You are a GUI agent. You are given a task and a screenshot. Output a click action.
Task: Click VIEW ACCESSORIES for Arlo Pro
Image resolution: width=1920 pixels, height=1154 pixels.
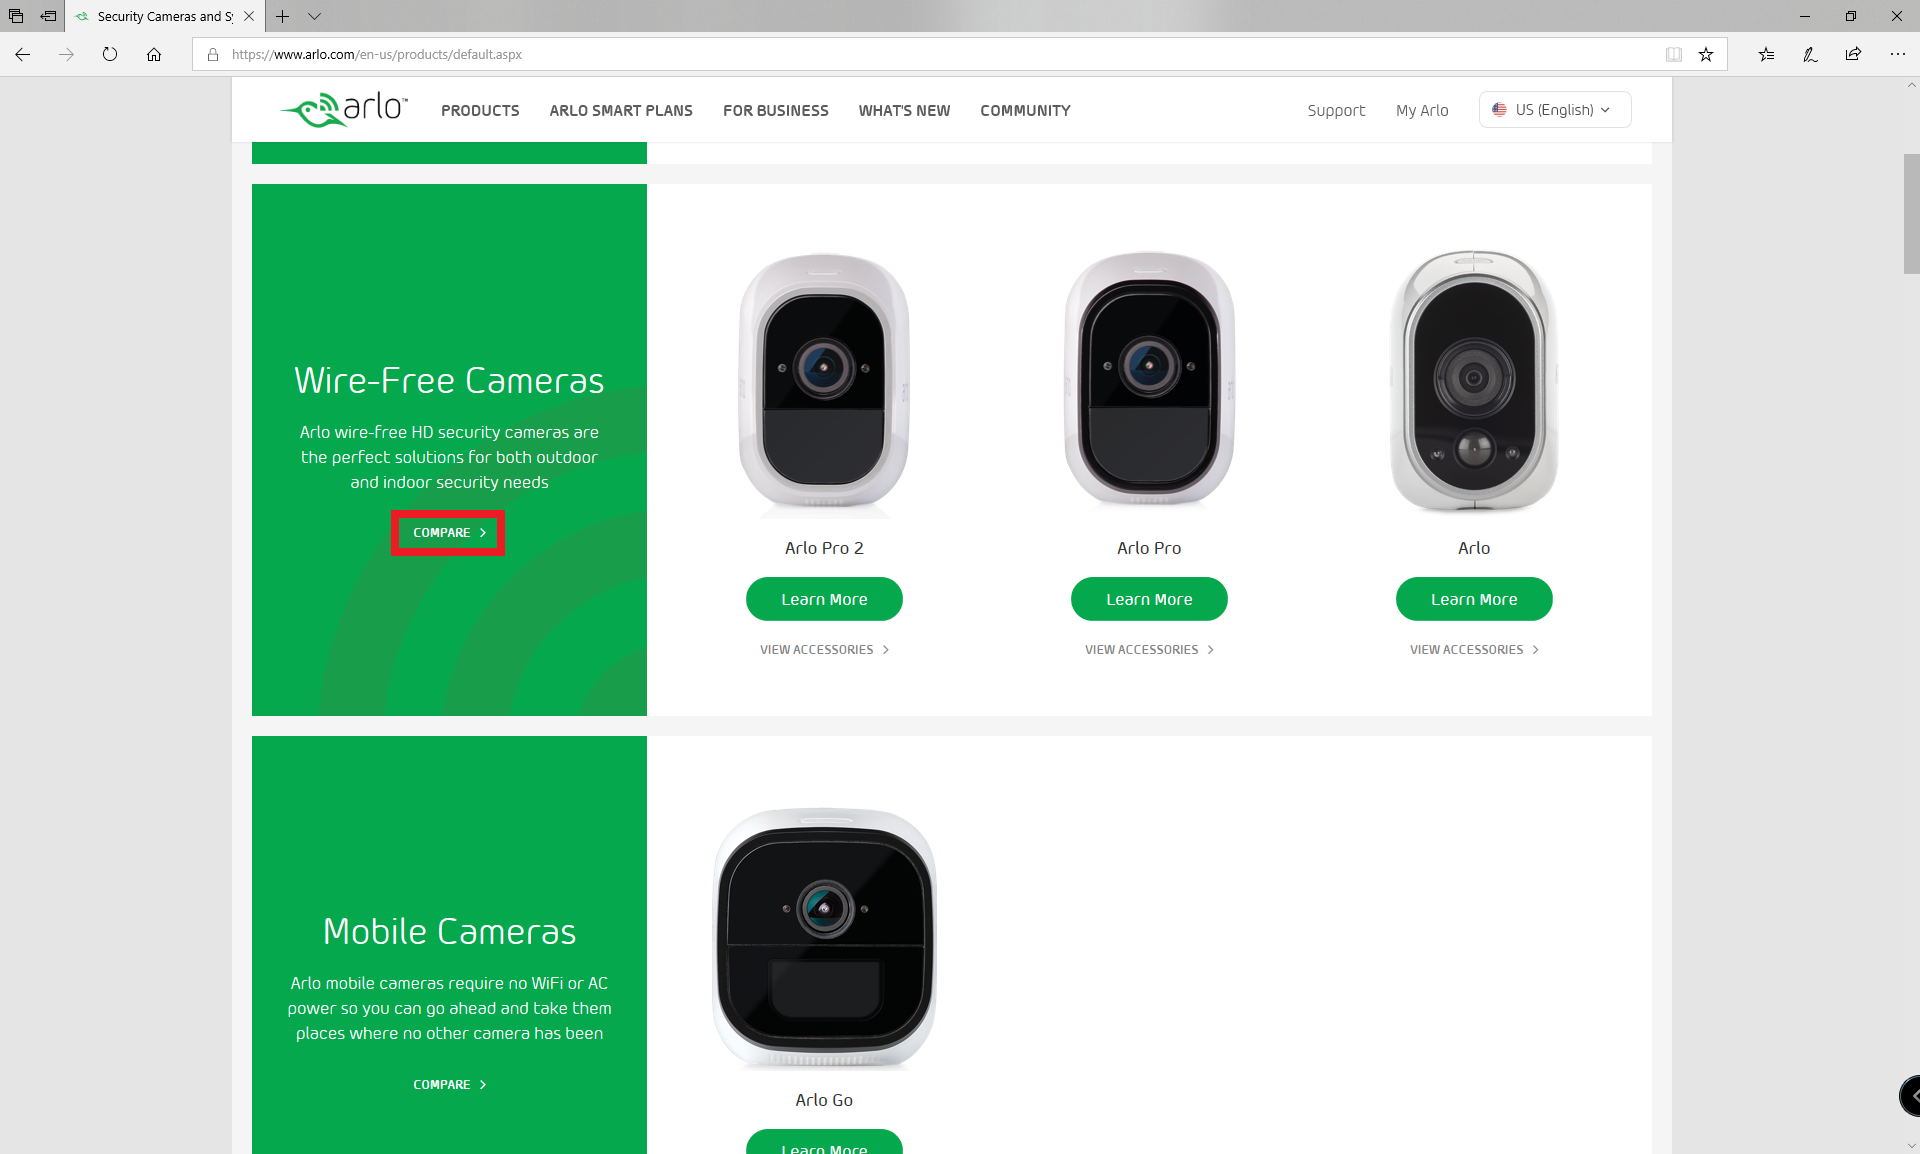pyautogui.click(x=1149, y=649)
